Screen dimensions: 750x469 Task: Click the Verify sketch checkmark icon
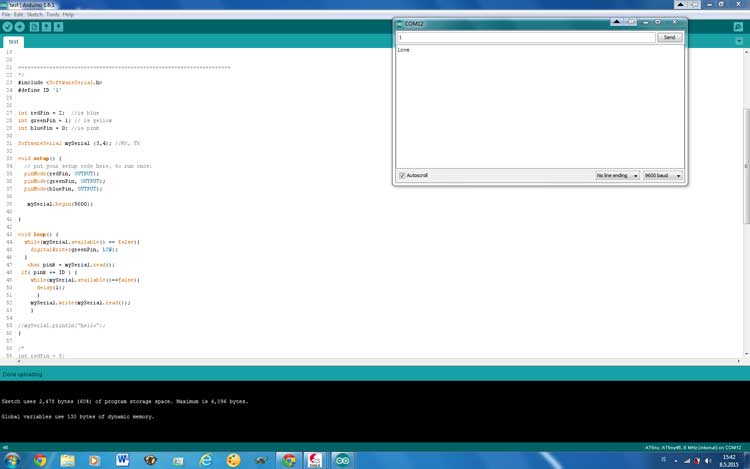pos(7,27)
